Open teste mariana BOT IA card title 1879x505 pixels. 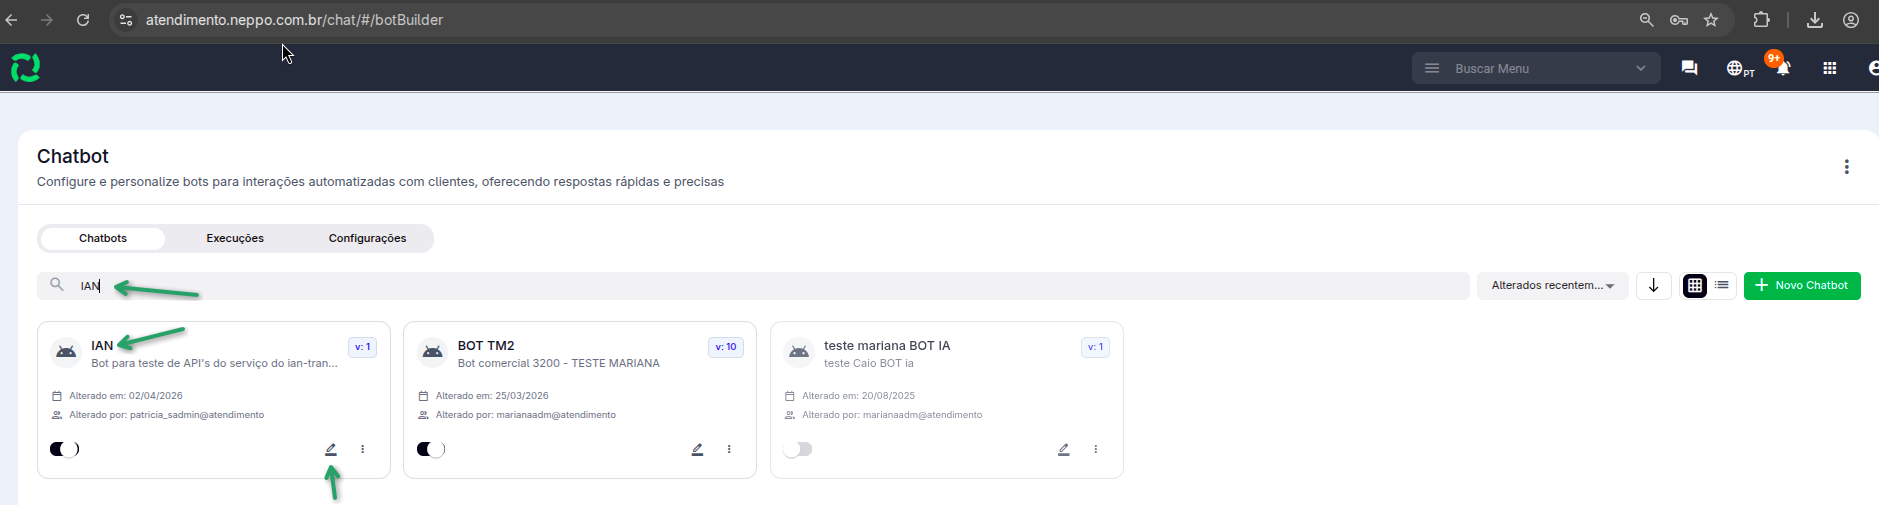tap(887, 345)
